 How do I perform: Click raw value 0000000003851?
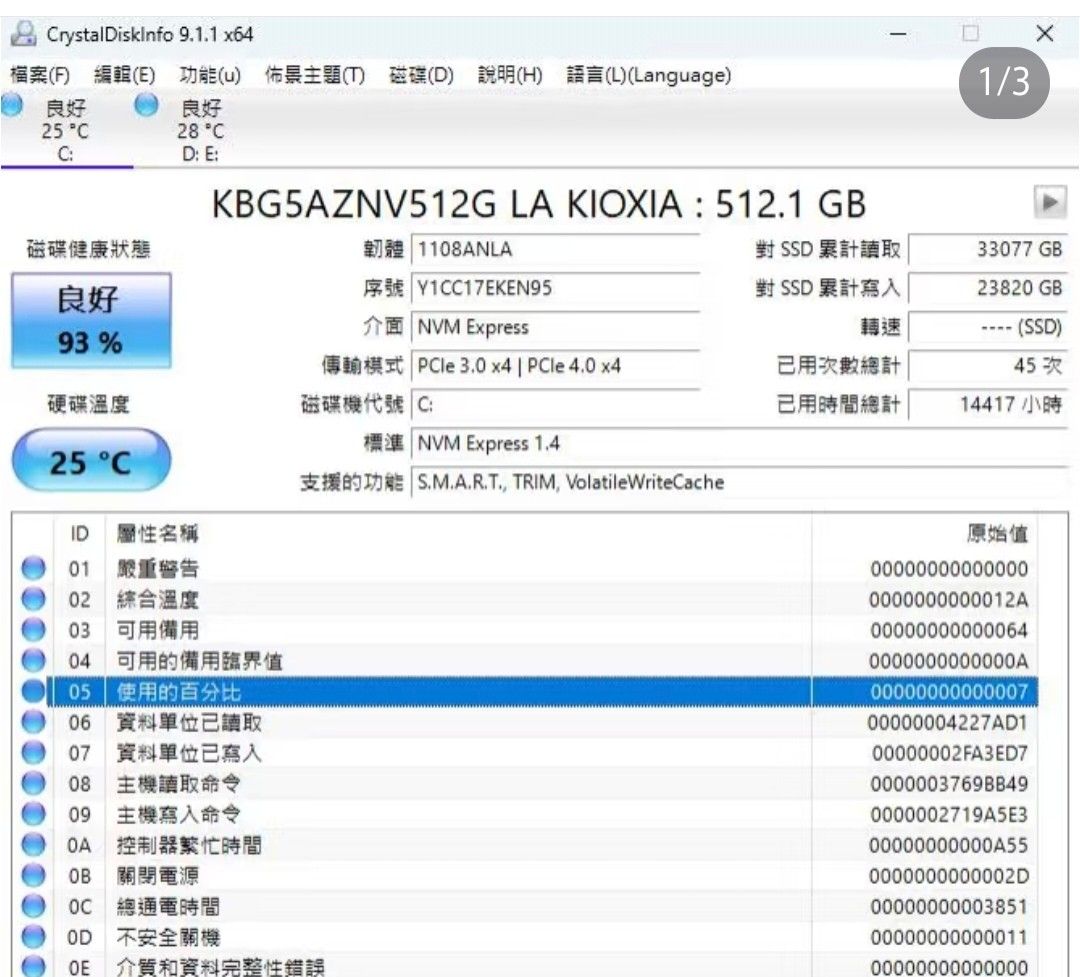point(949,907)
